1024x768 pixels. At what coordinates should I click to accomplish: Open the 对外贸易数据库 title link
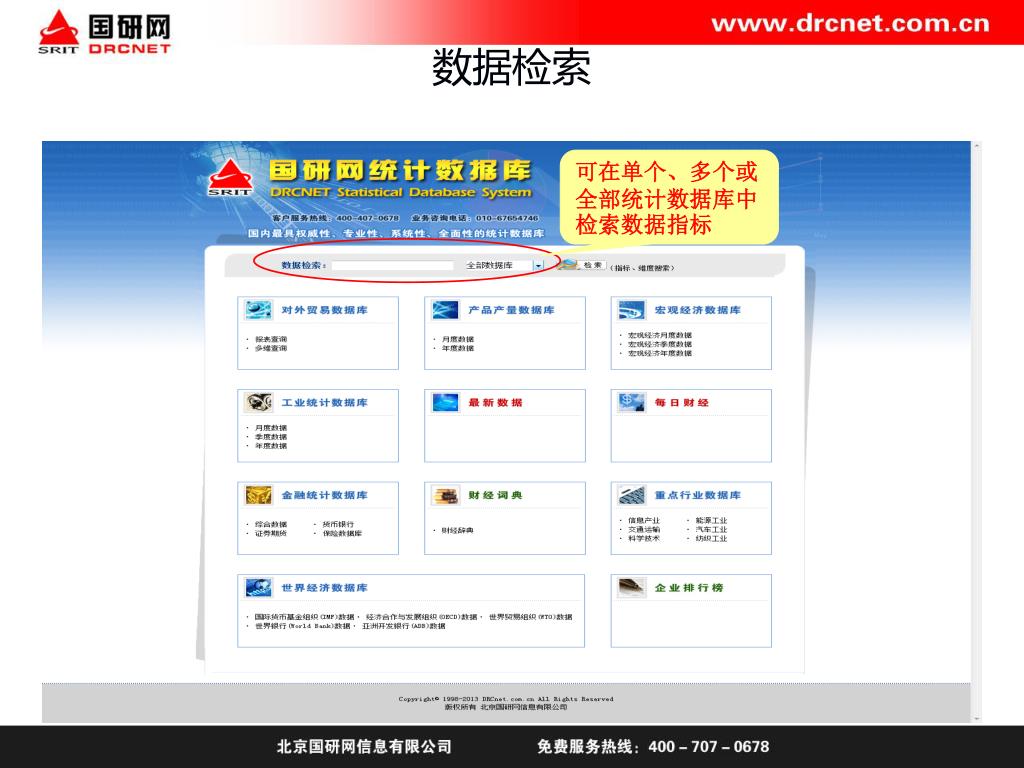(x=325, y=310)
